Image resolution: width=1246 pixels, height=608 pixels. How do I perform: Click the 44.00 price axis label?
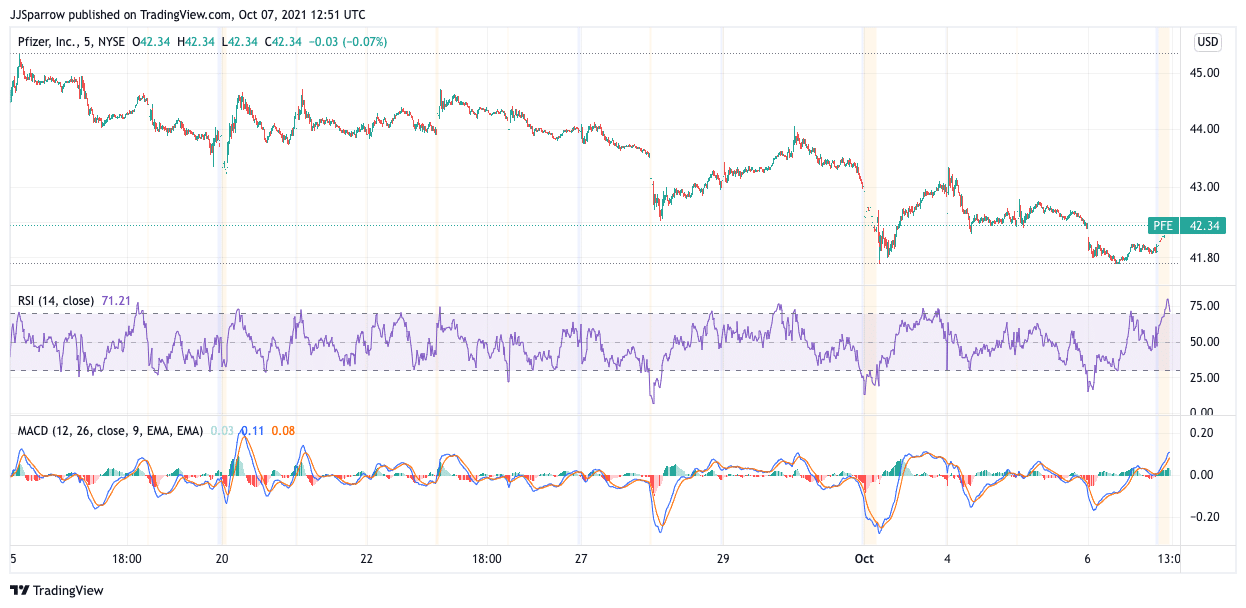[x=1205, y=129]
